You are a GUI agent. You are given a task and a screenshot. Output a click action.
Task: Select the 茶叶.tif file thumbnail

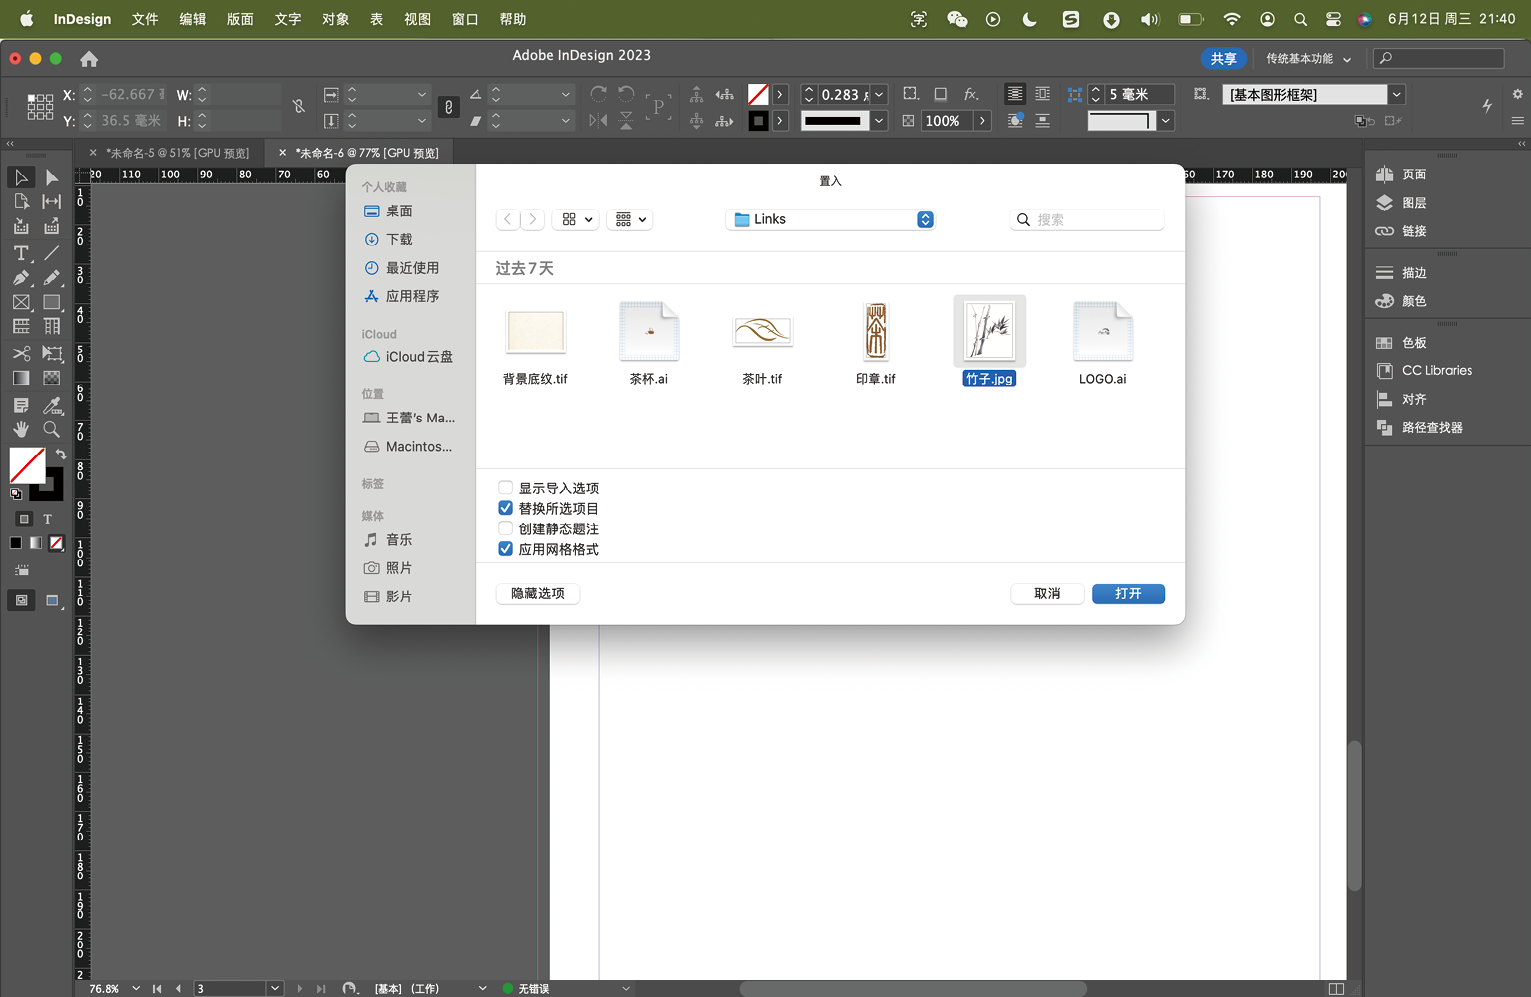point(762,332)
